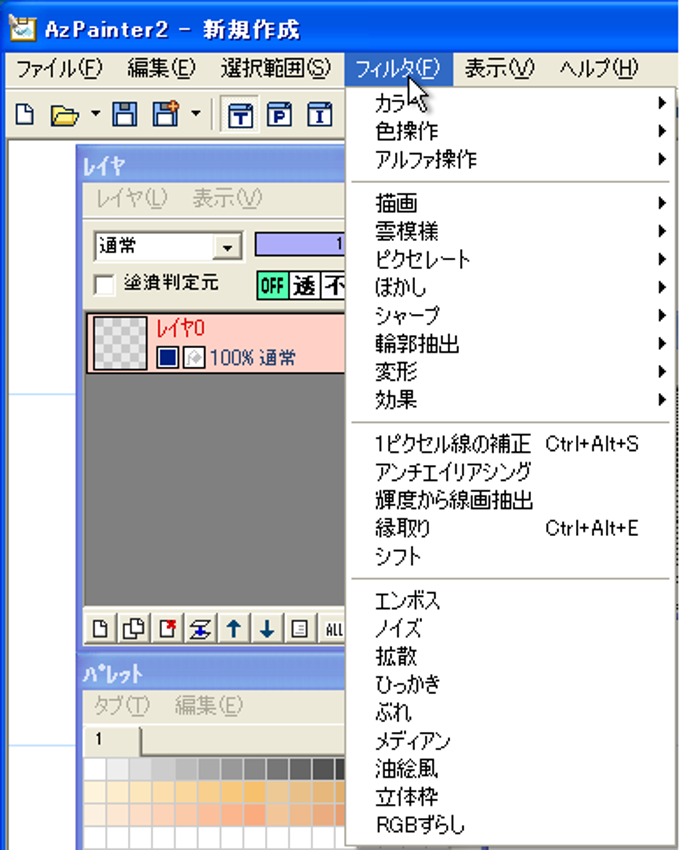Apply the ぶれ filter

(x=510, y=713)
